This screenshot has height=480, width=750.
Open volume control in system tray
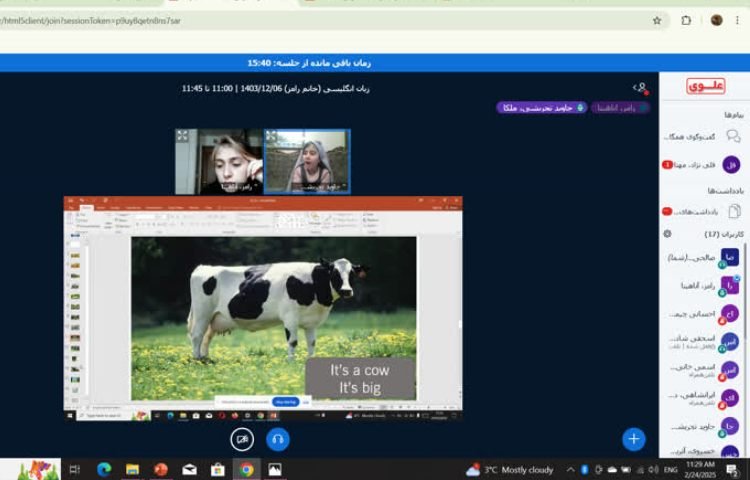pyautogui.click(x=653, y=470)
